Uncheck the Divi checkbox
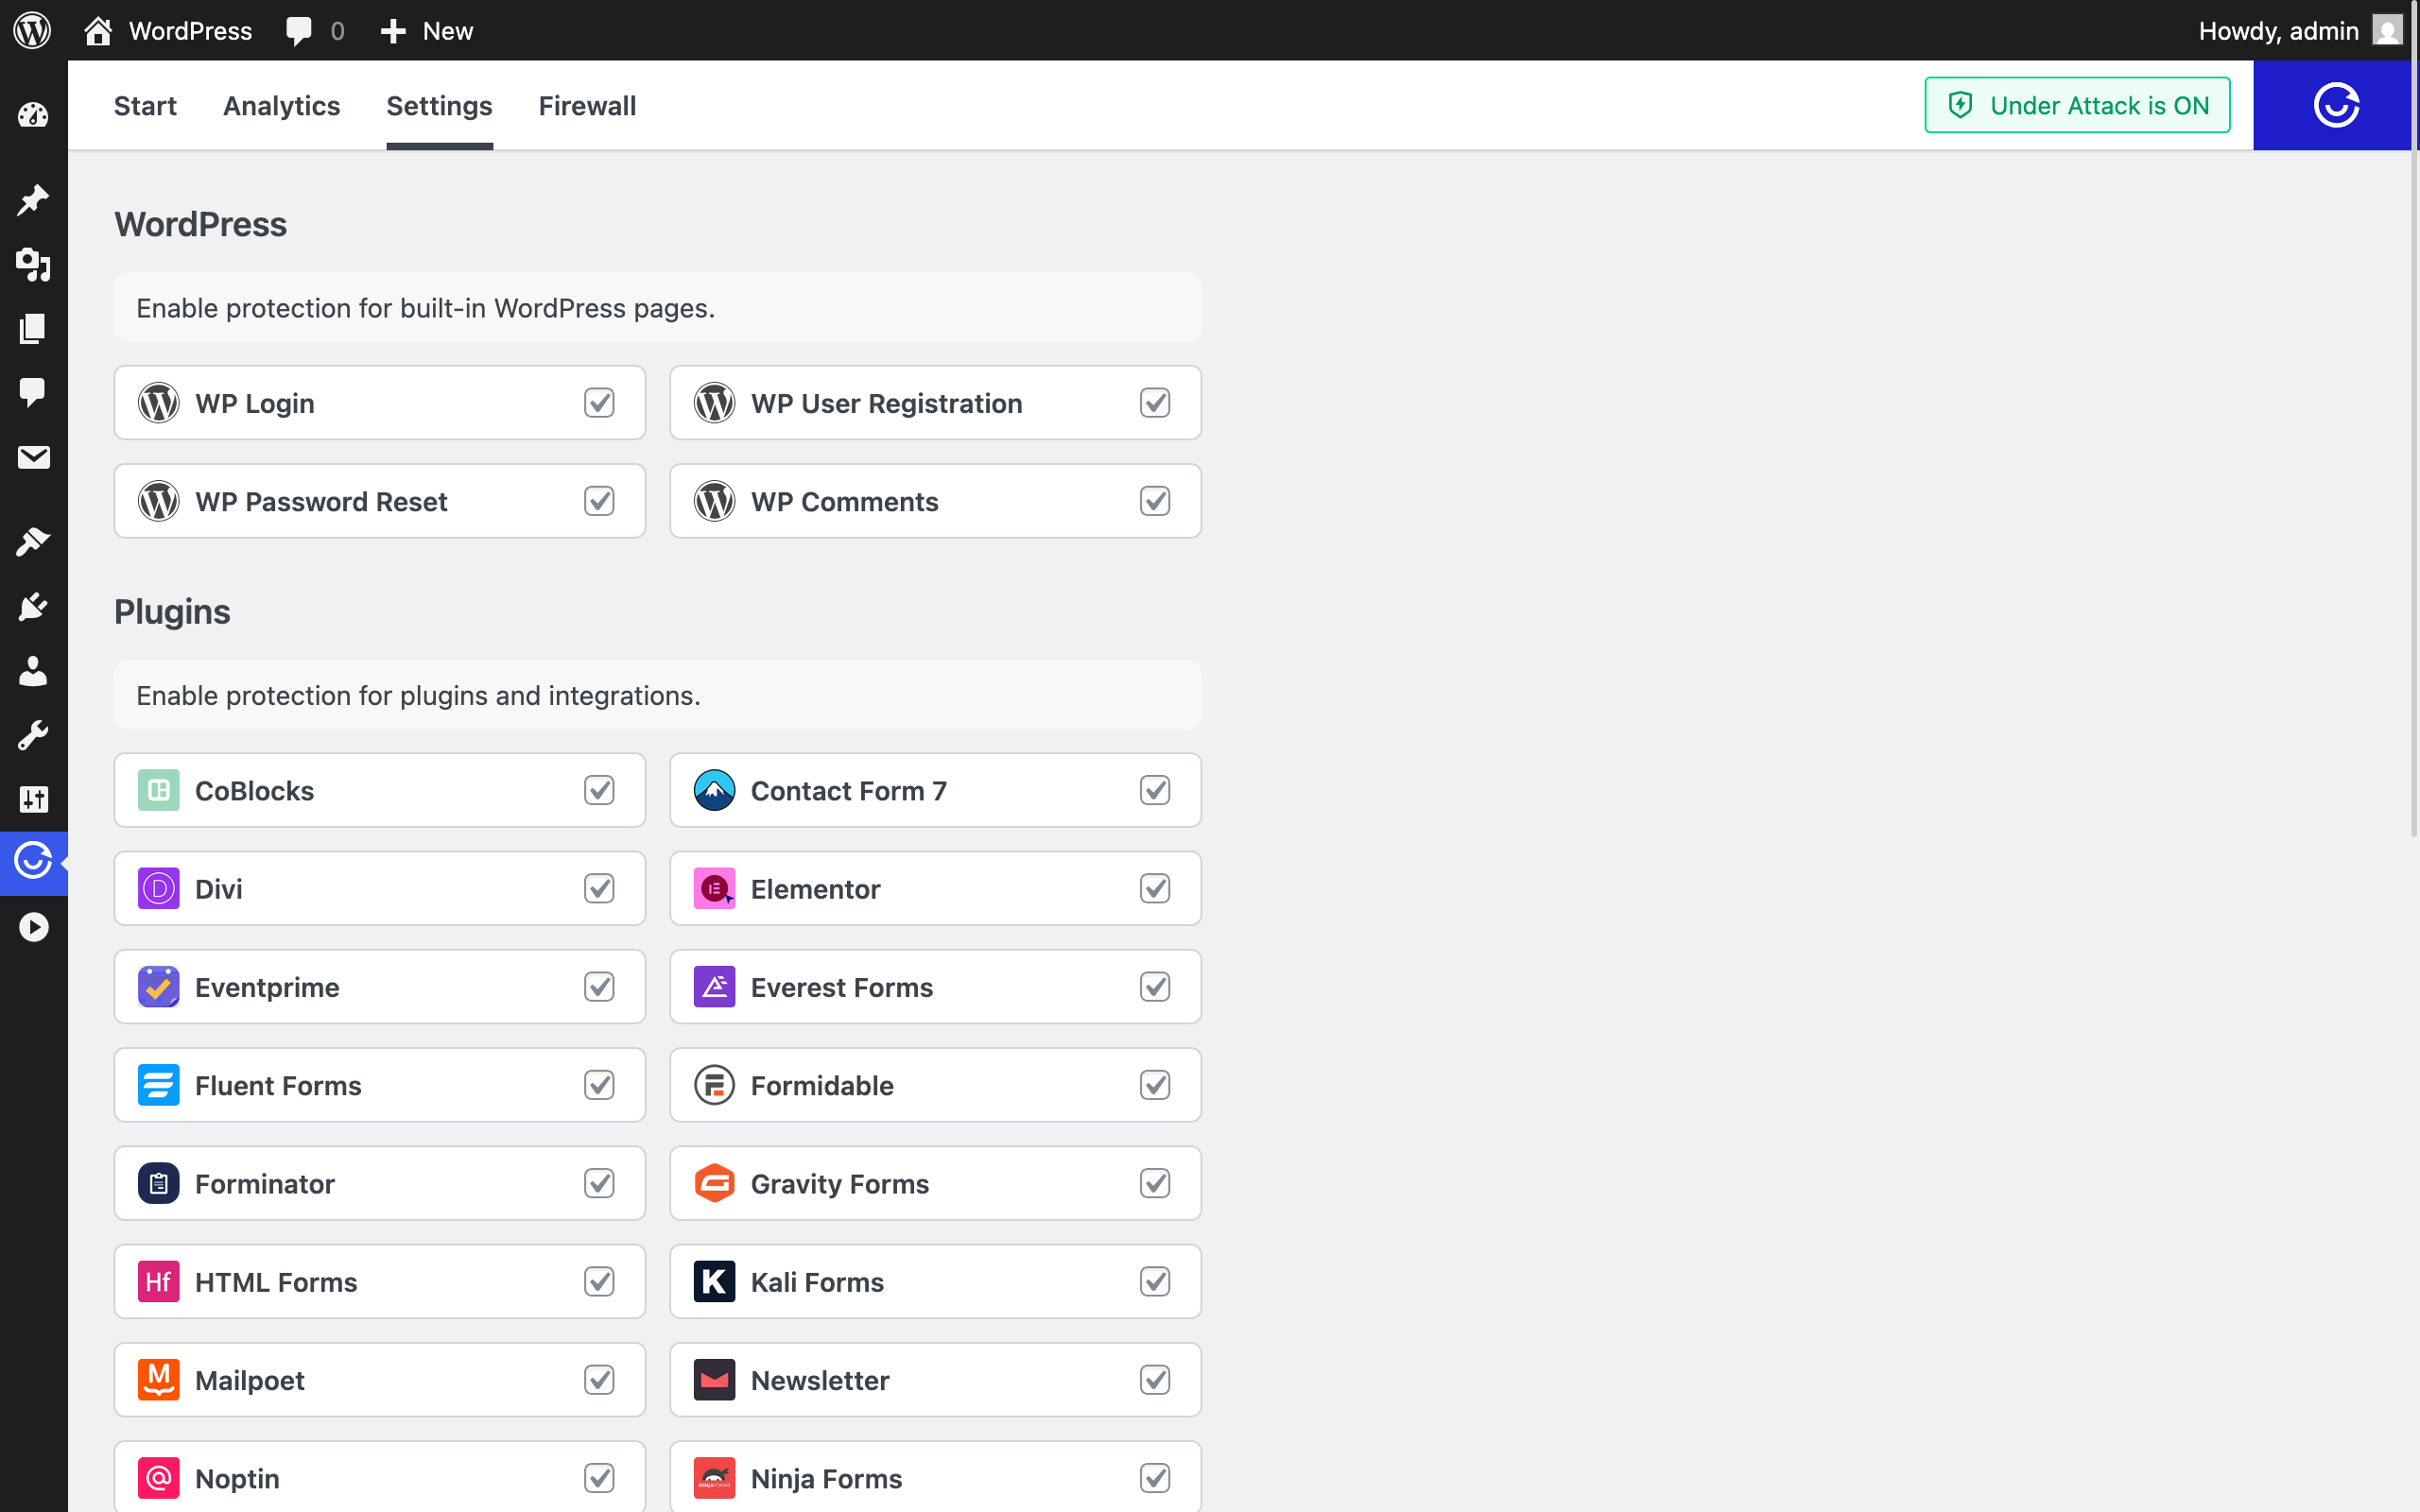The image size is (2420, 1512). pos(599,888)
